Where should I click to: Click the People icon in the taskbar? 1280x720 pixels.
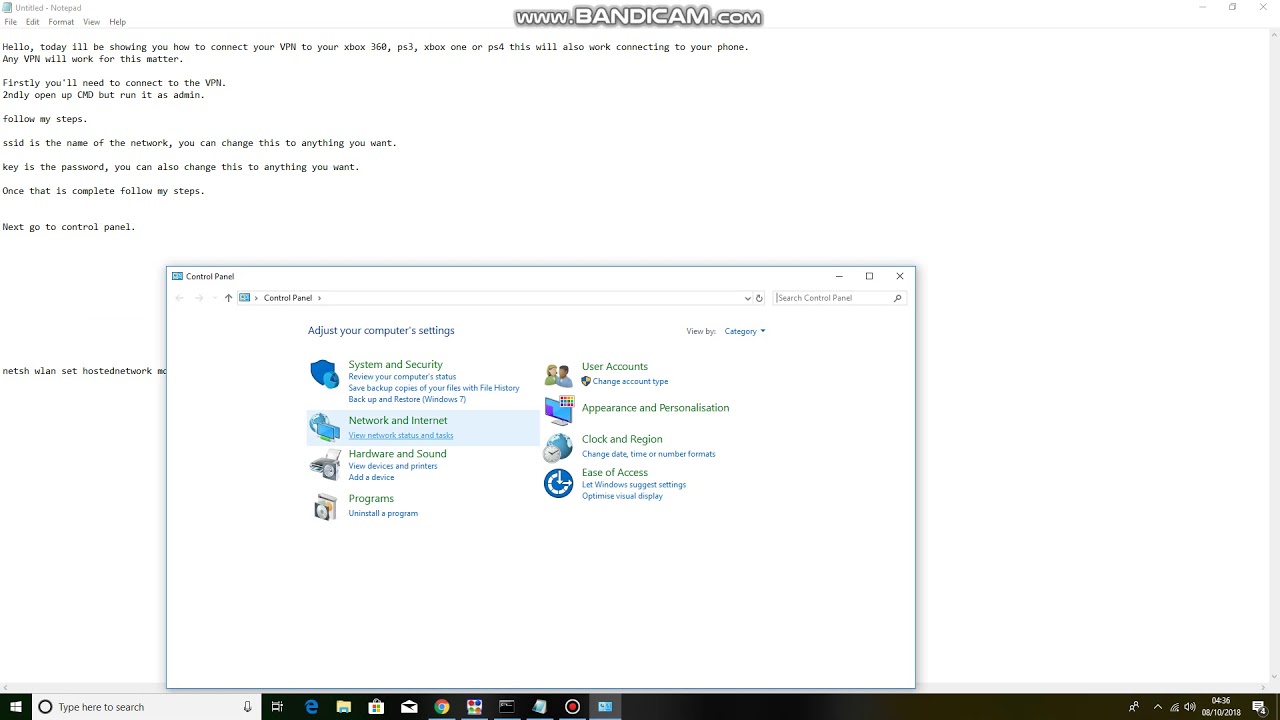click(1134, 707)
